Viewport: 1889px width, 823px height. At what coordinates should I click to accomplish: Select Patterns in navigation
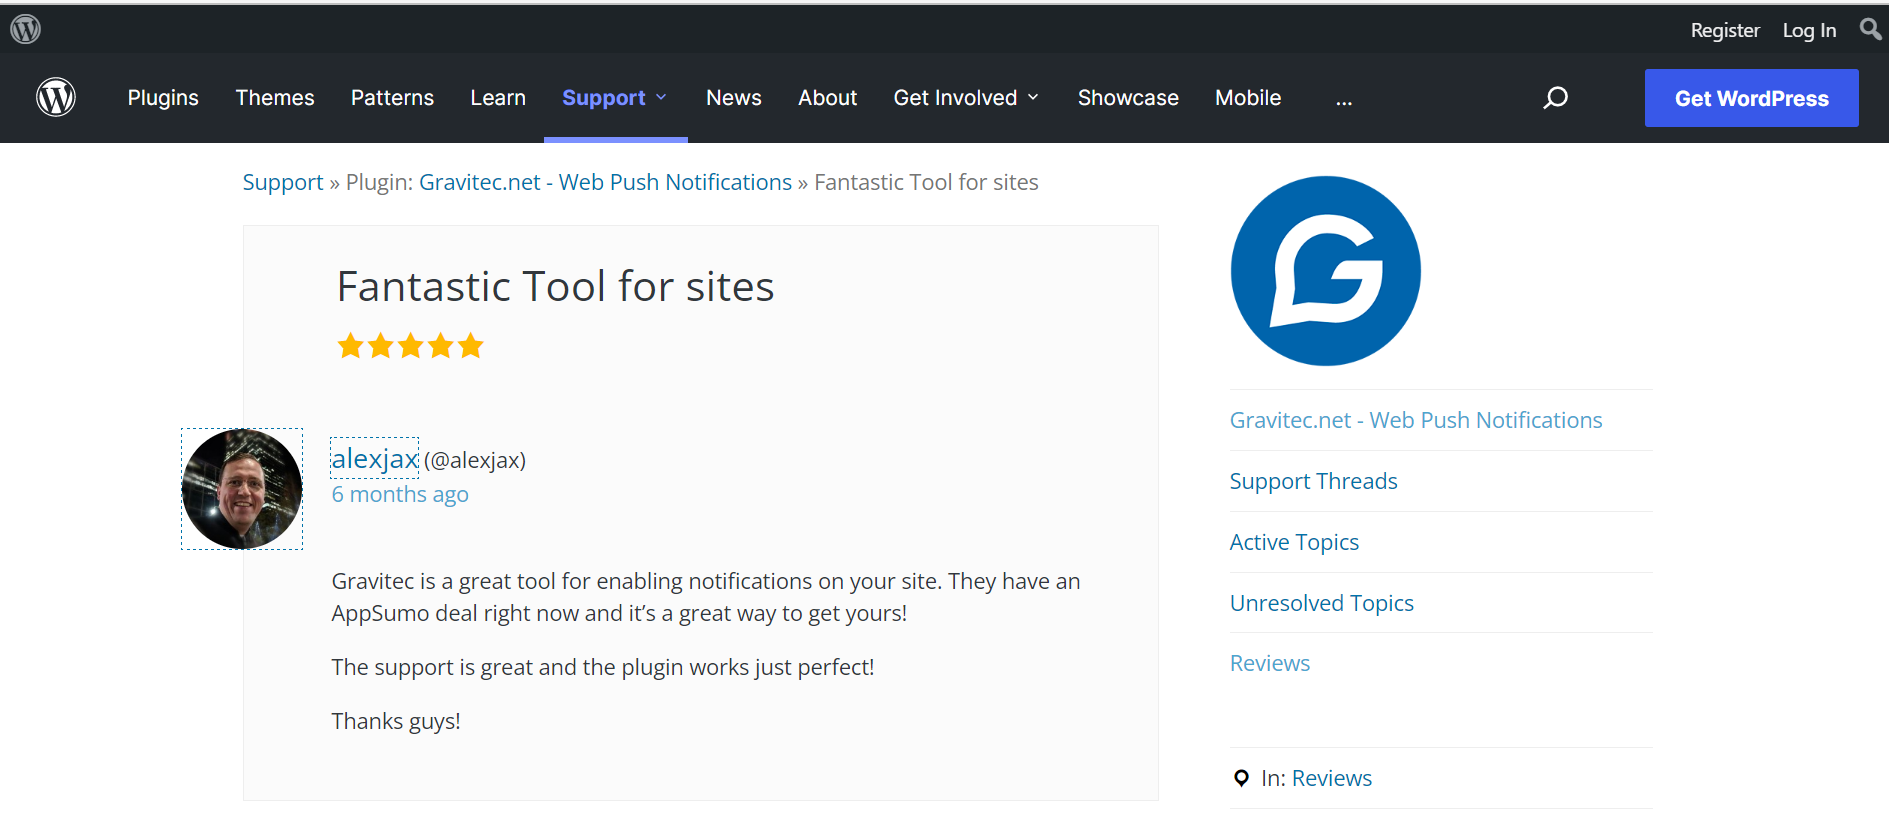pyautogui.click(x=392, y=98)
